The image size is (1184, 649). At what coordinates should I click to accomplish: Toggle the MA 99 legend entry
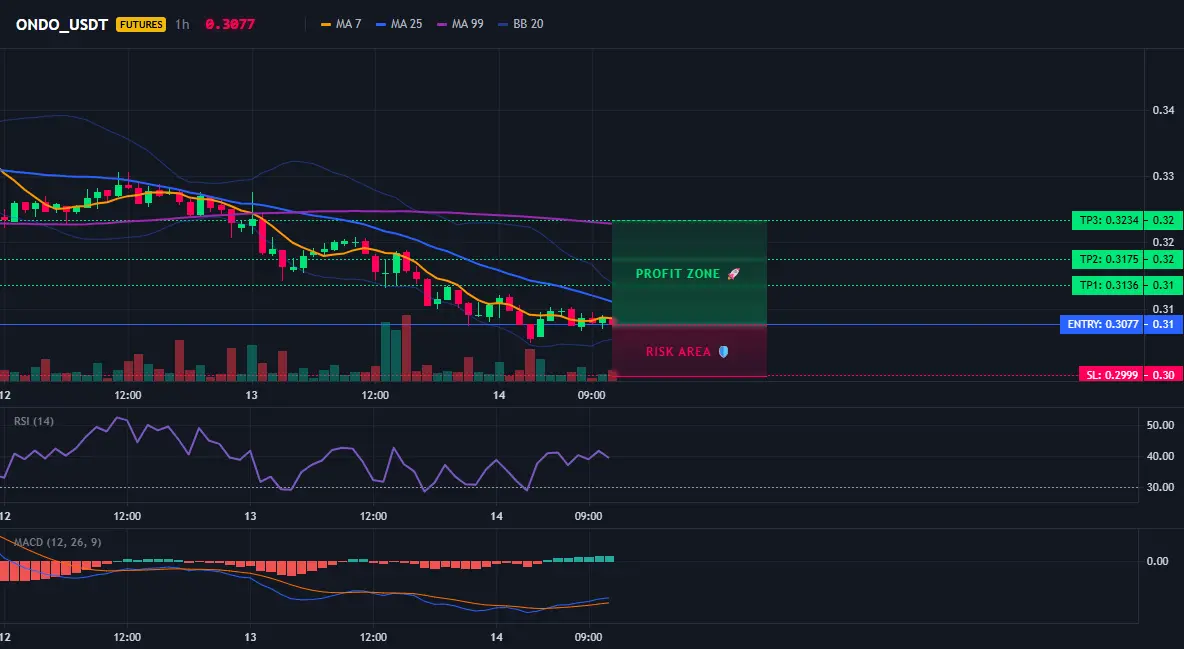click(461, 24)
